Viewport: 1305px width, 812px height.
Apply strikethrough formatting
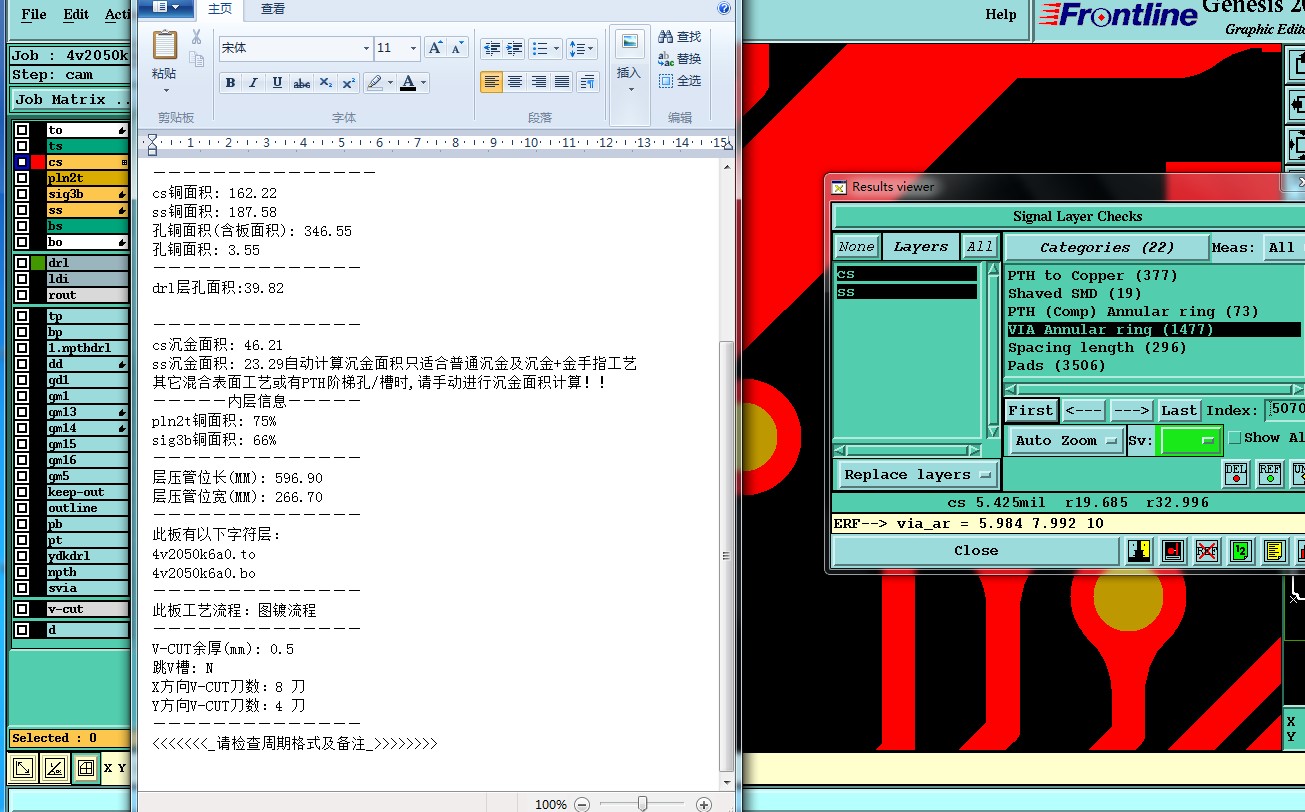coord(301,83)
